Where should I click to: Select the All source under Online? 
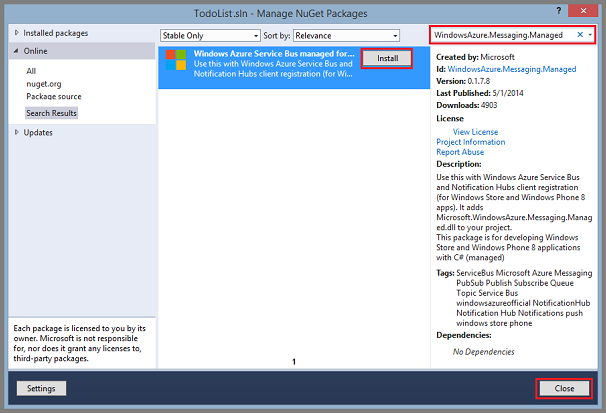click(31, 71)
